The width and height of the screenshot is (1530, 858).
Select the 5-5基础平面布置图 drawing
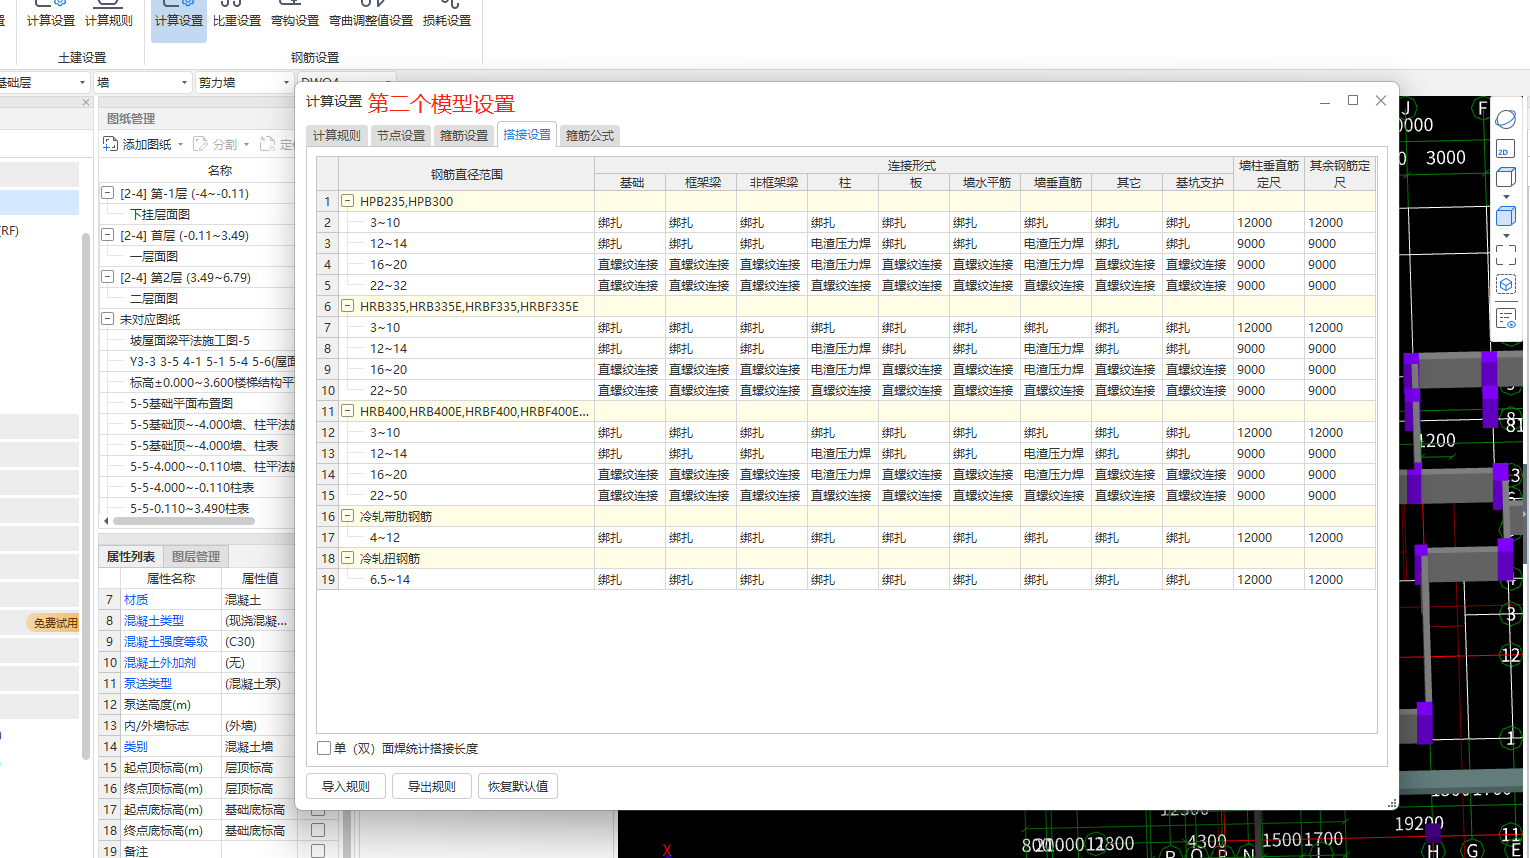[181, 403]
